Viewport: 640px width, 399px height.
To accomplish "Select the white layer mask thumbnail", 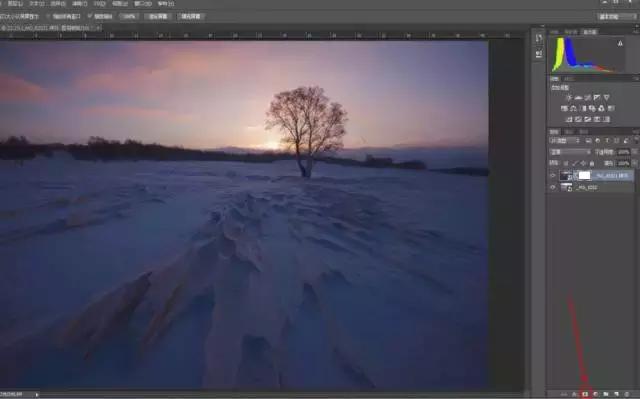I will pos(584,176).
